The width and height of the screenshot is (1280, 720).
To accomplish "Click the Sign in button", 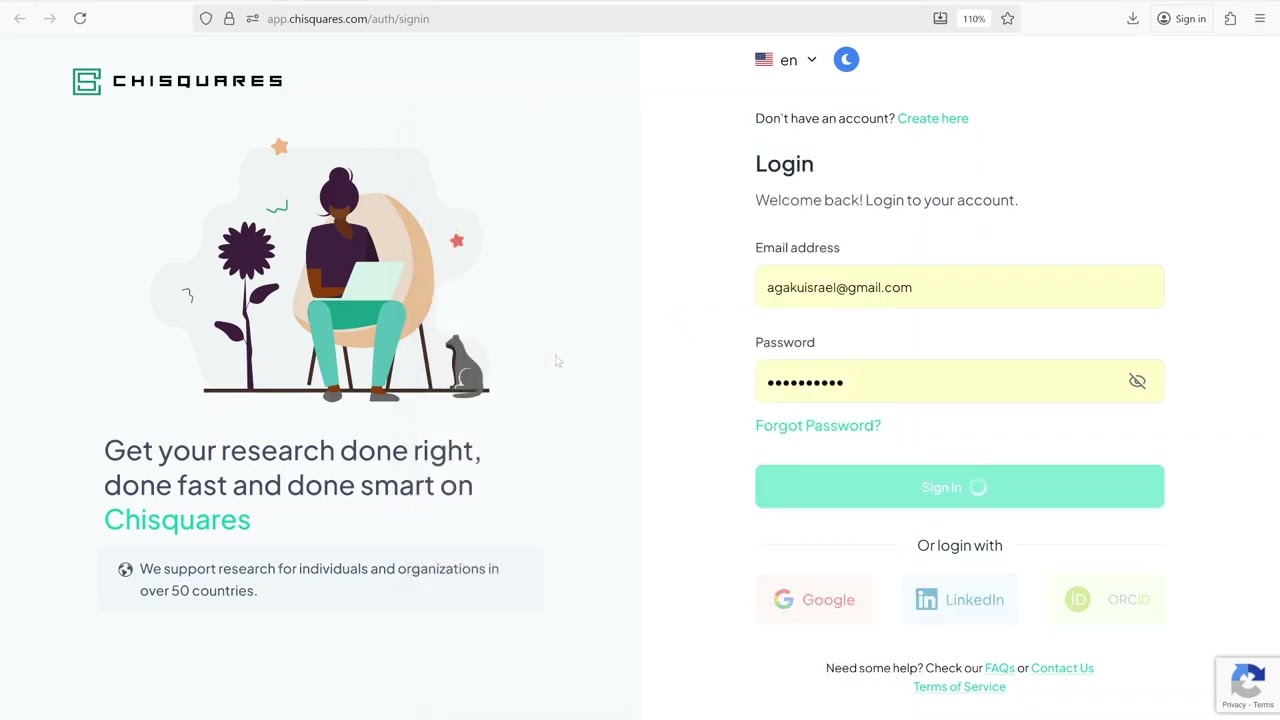I will pos(960,486).
